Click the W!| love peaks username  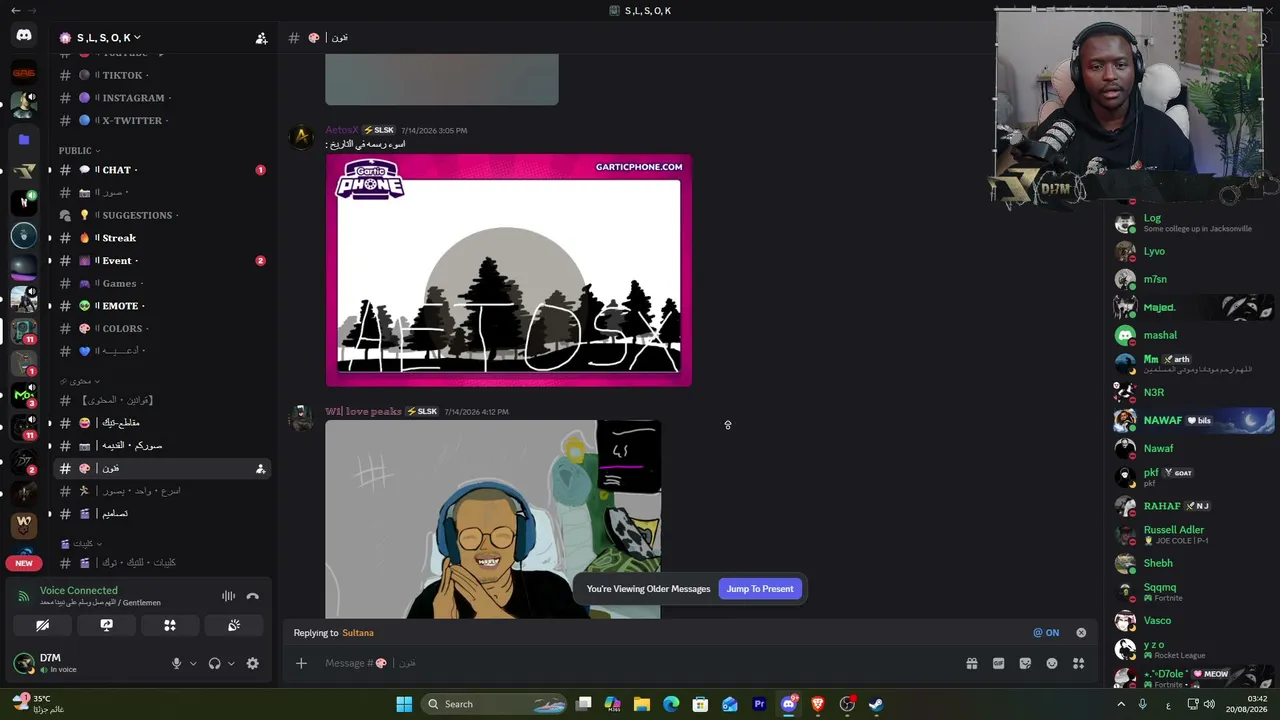coord(363,411)
